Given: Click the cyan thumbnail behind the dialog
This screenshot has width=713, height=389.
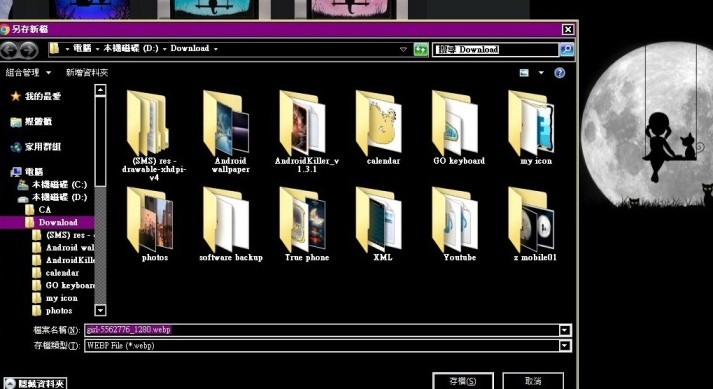Looking at the screenshot, I should point(215,9).
